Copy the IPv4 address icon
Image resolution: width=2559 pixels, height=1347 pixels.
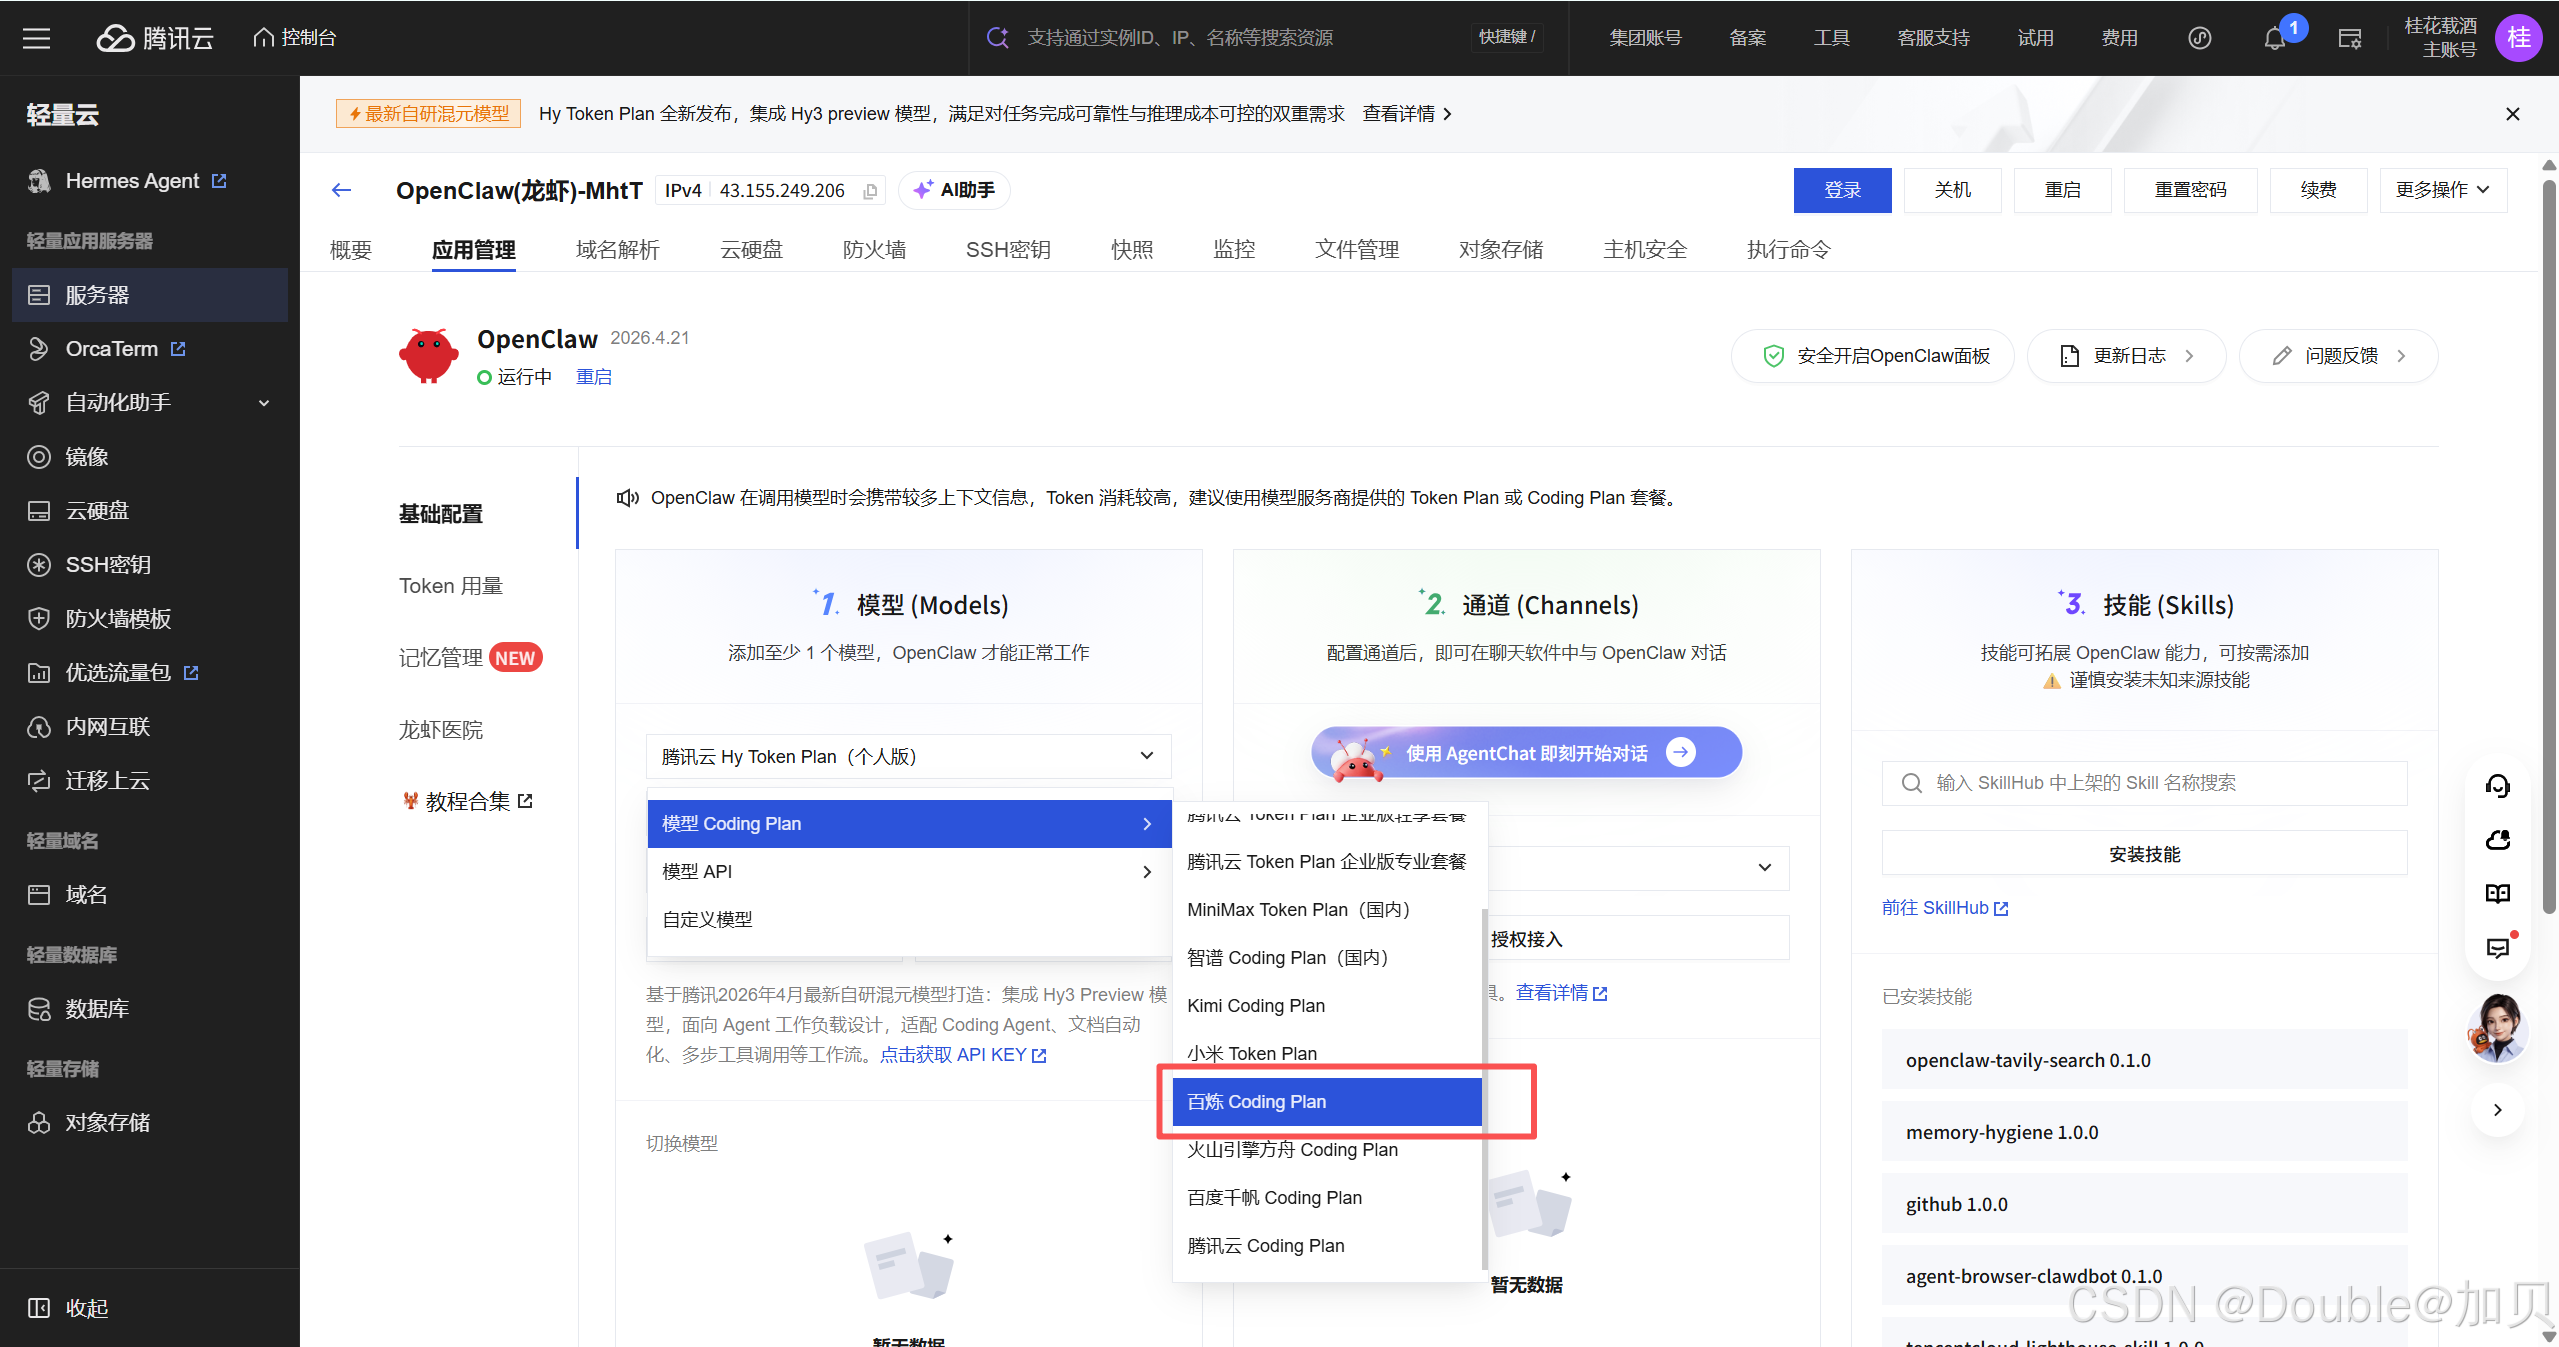pos(870,191)
